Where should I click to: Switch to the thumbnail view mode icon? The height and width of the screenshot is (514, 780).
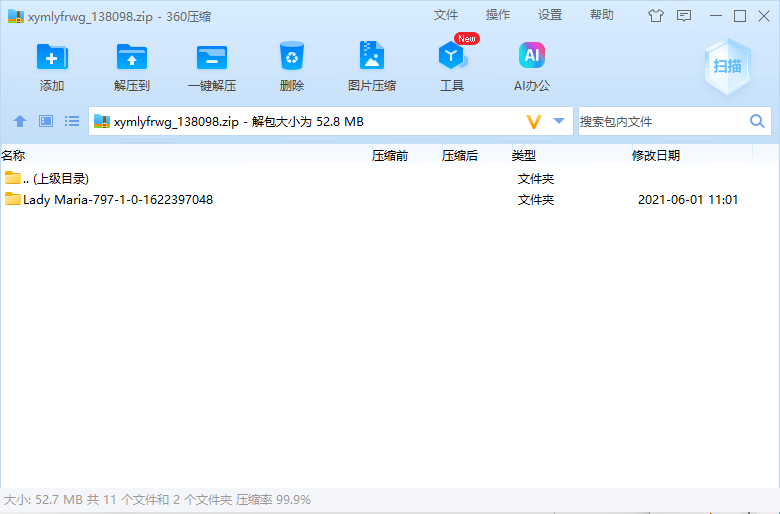pos(46,121)
